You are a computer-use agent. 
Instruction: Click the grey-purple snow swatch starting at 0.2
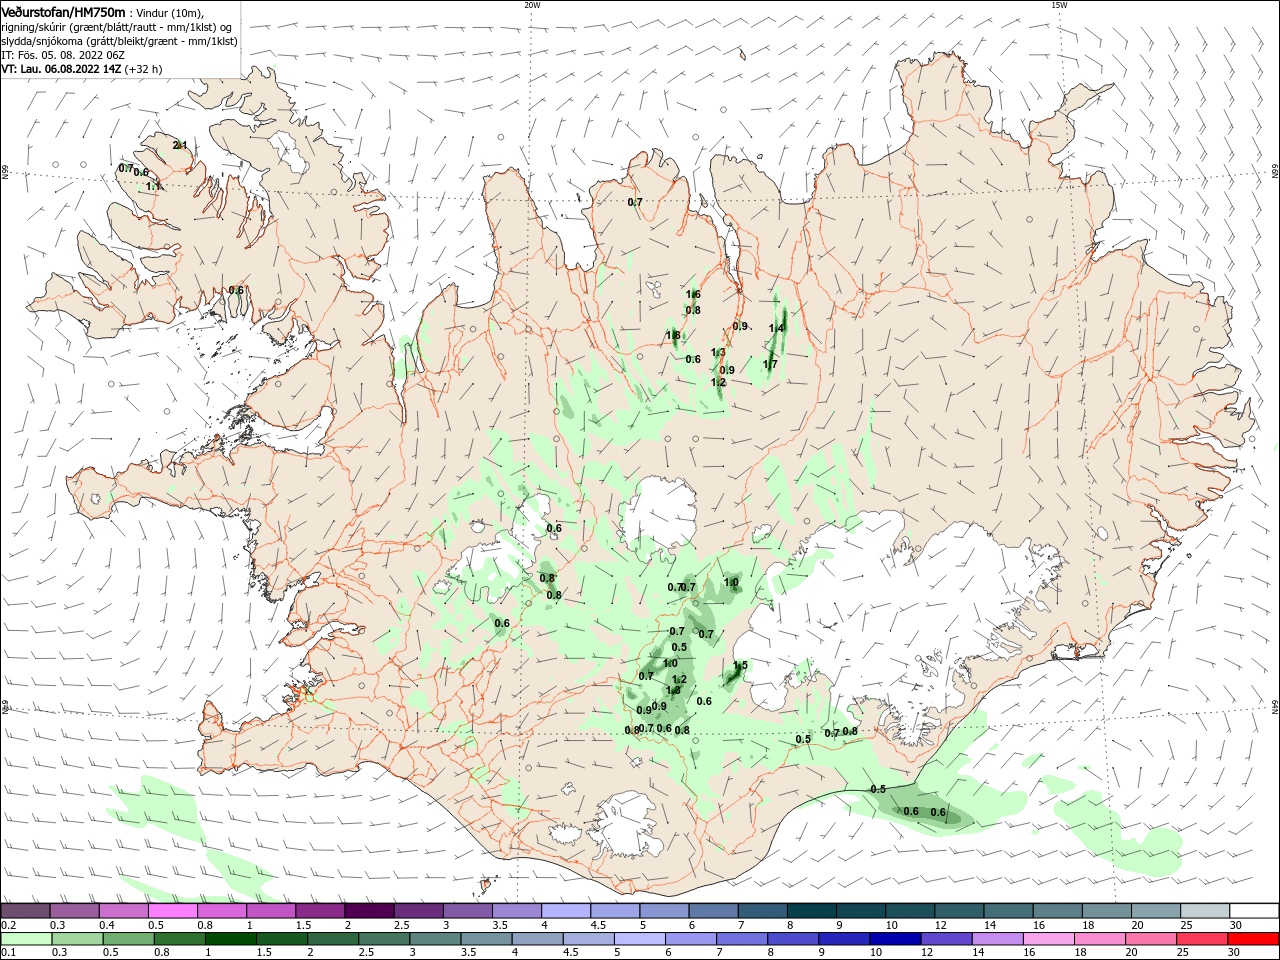(25, 910)
